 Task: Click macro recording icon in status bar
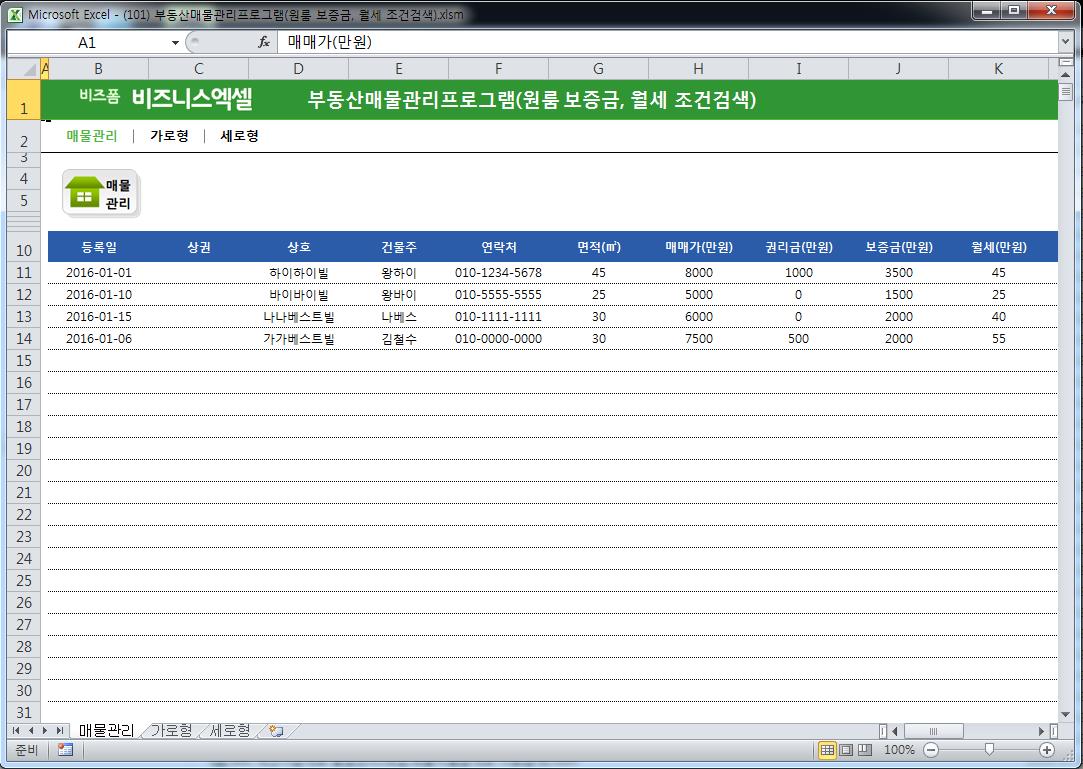click(x=66, y=750)
